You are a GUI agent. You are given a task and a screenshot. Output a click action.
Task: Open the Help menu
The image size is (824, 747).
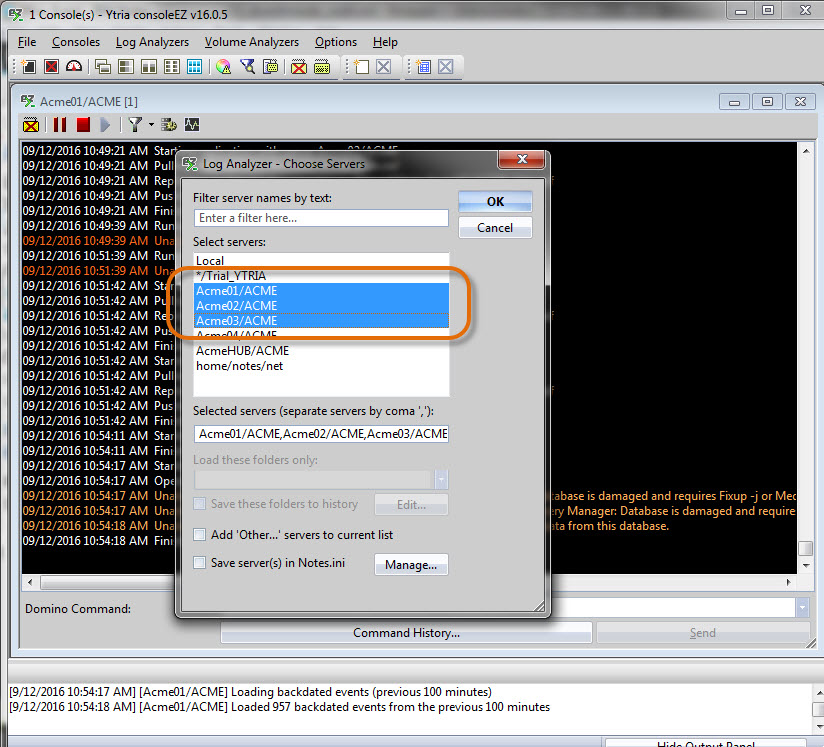(x=385, y=42)
